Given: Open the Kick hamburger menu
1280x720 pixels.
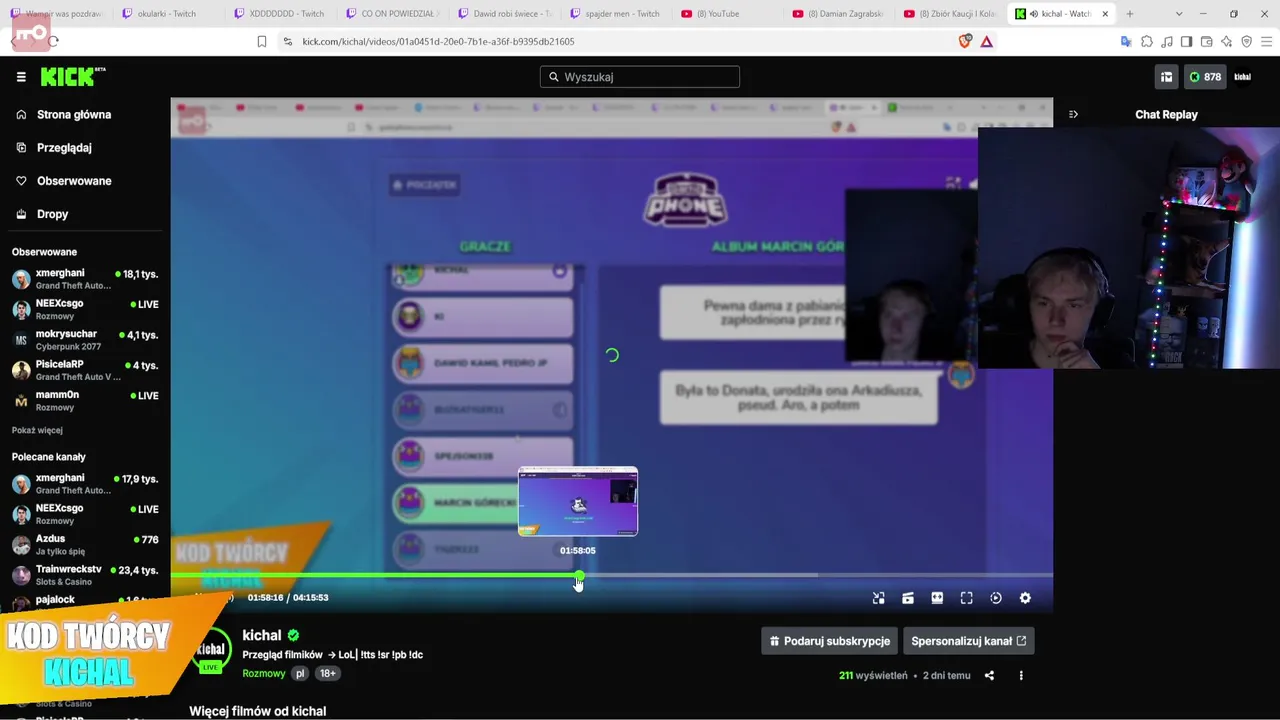Looking at the screenshot, I should (x=21, y=77).
